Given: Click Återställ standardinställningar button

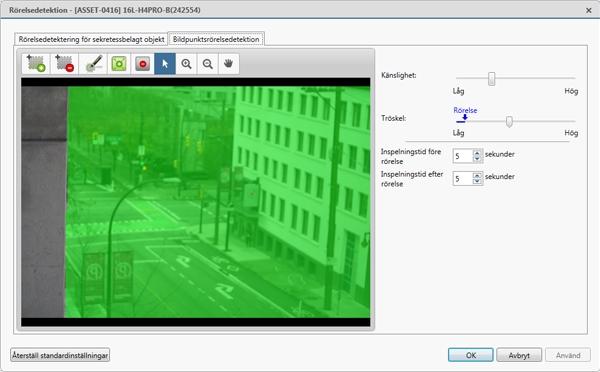Looking at the screenshot, I should pyautogui.click(x=60, y=355).
